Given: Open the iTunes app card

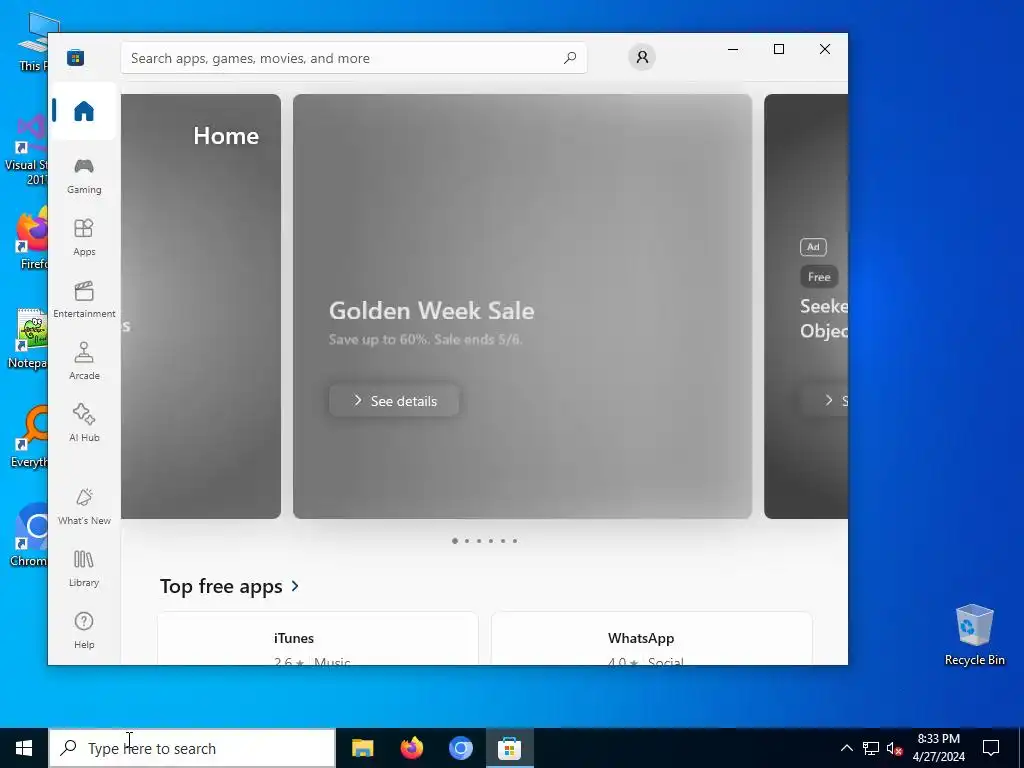Looking at the screenshot, I should [317, 639].
